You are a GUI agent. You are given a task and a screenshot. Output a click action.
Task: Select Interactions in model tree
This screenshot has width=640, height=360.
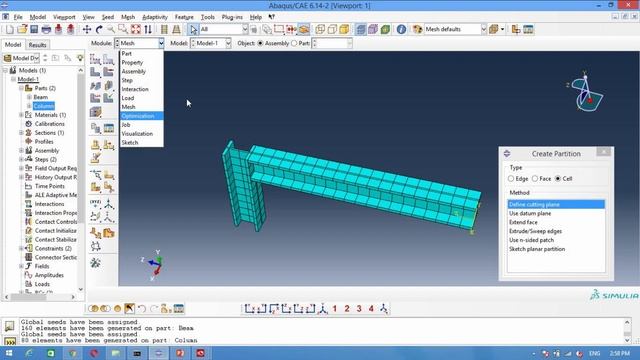coord(49,204)
